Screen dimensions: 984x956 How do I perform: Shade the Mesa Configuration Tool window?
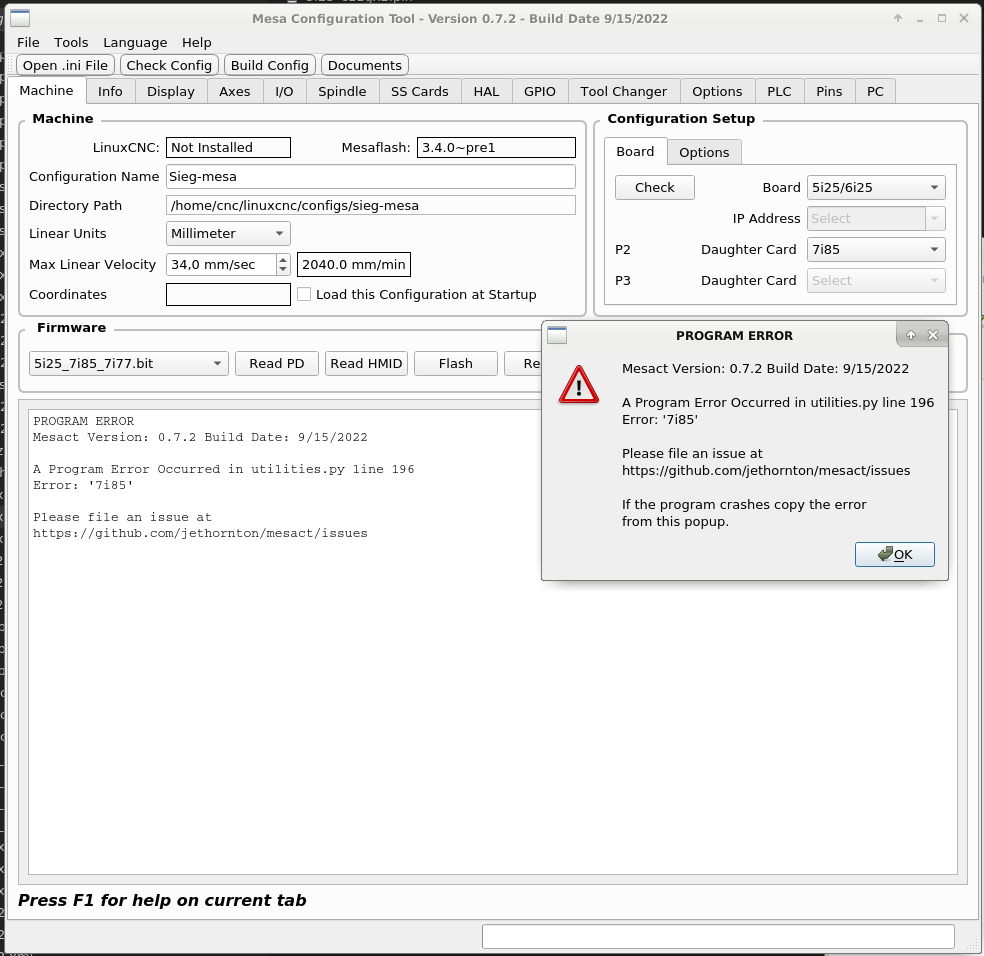(898, 18)
